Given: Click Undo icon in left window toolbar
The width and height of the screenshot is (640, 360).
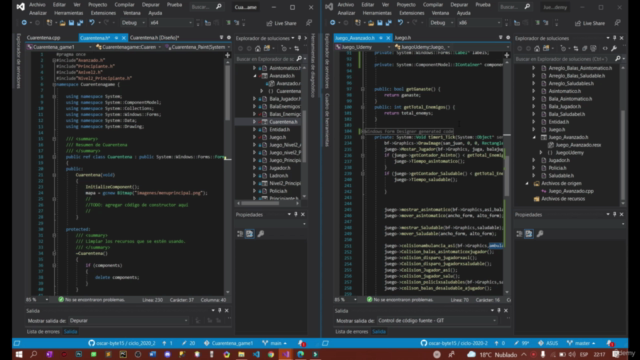Looking at the screenshot, I should click(x=92, y=23).
